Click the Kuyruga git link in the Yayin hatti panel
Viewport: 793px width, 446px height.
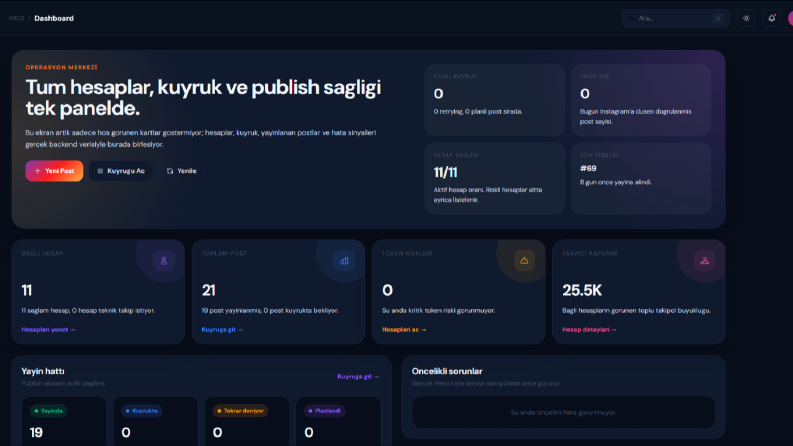[358, 376]
